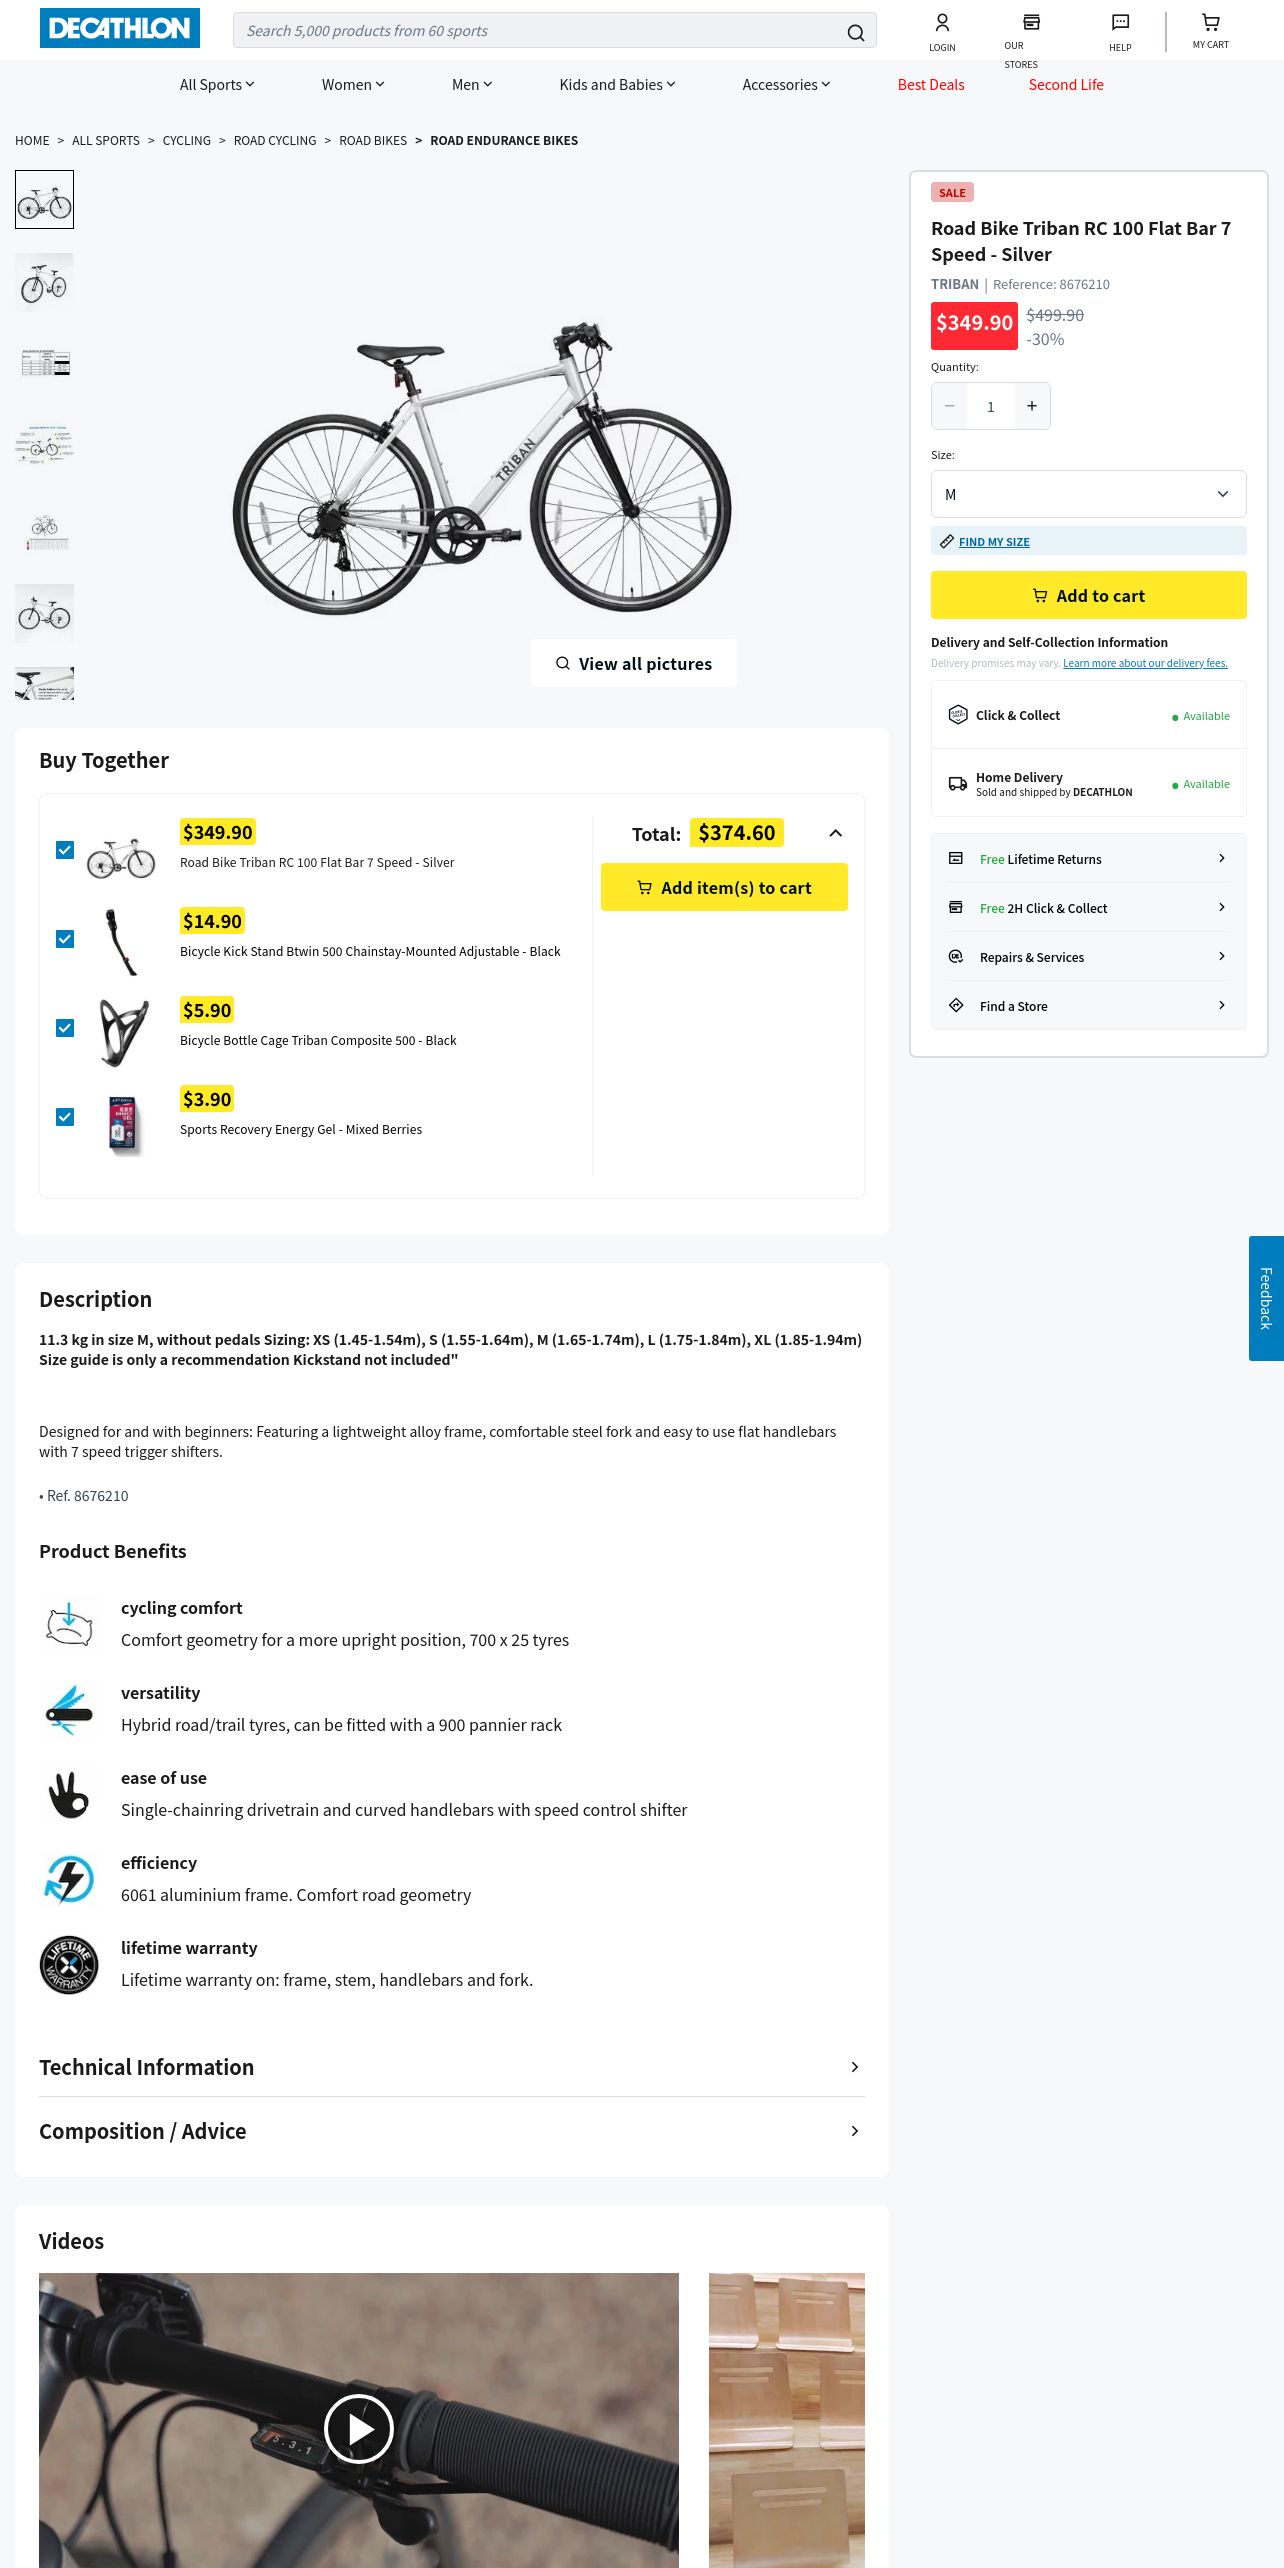Open the Kids and Babies menu
Image resolution: width=1284 pixels, height=2568 pixels.
[617, 85]
